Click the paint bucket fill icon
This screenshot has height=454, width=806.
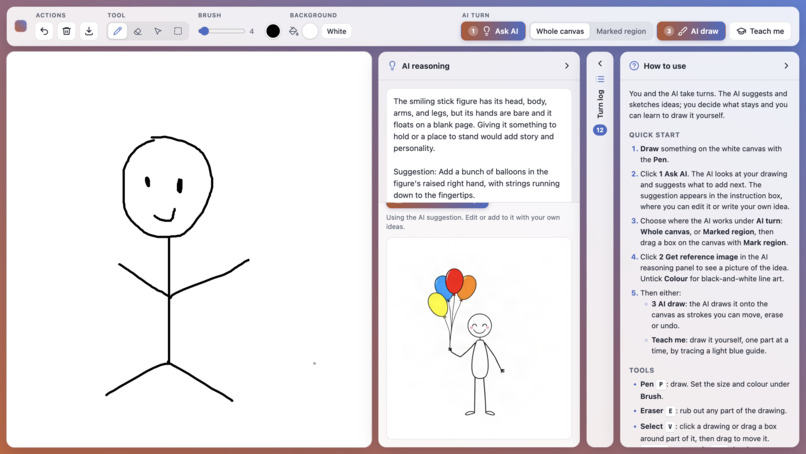(x=294, y=31)
